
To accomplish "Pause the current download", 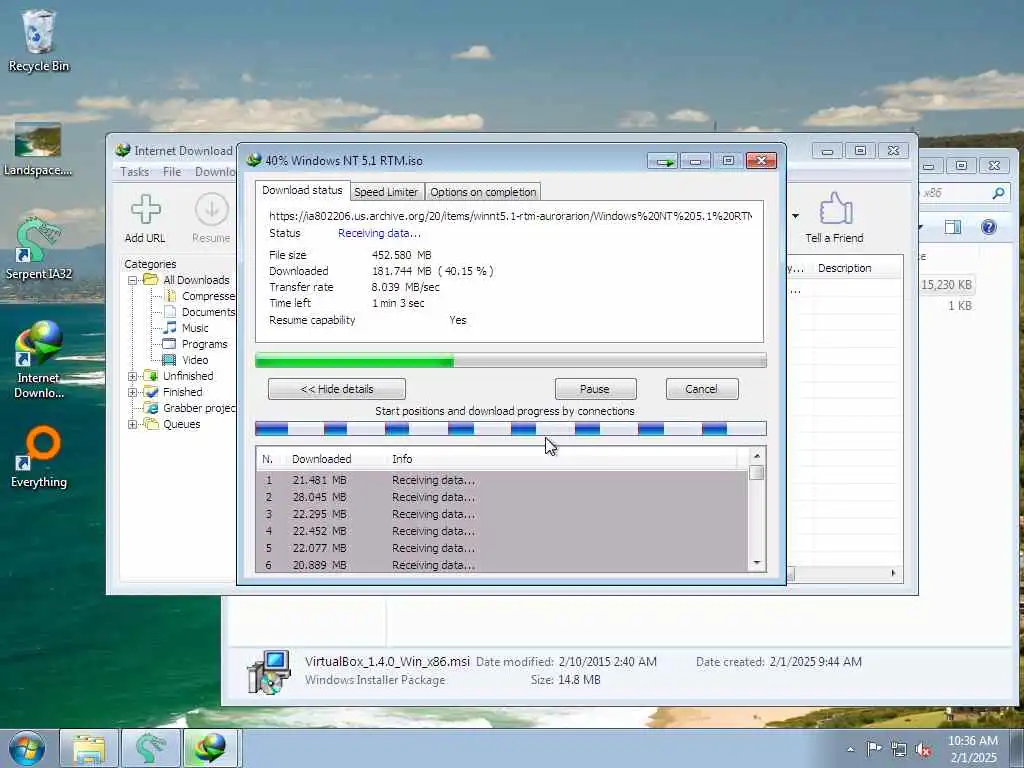I will 595,389.
